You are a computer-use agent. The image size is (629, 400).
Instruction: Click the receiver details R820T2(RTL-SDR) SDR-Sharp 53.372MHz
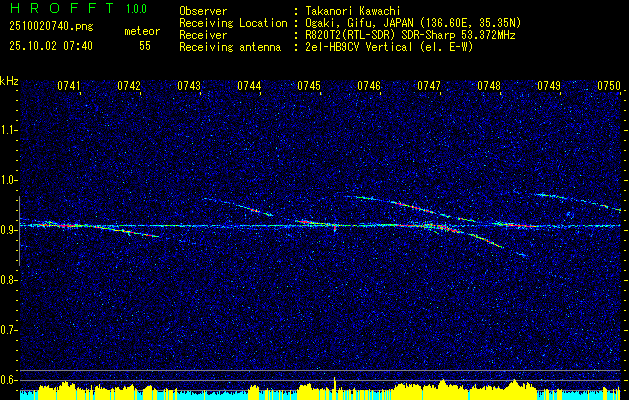click(x=410, y=35)
